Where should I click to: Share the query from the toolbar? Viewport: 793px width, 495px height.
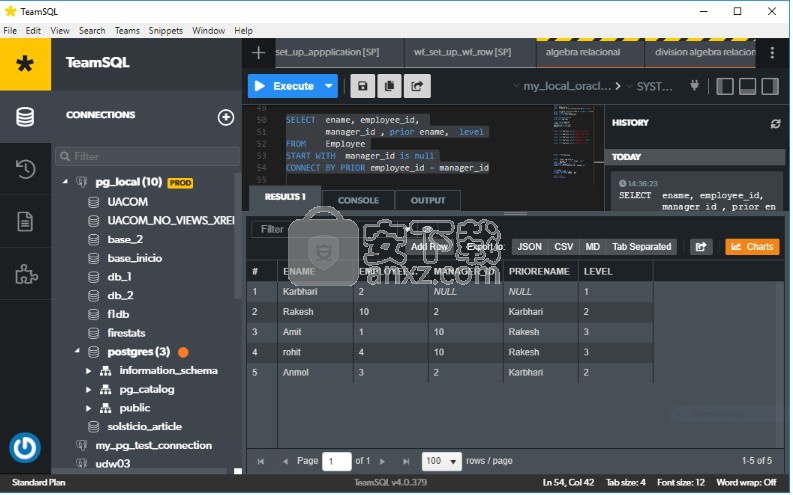pyautogui.click(x=417, y=86)
